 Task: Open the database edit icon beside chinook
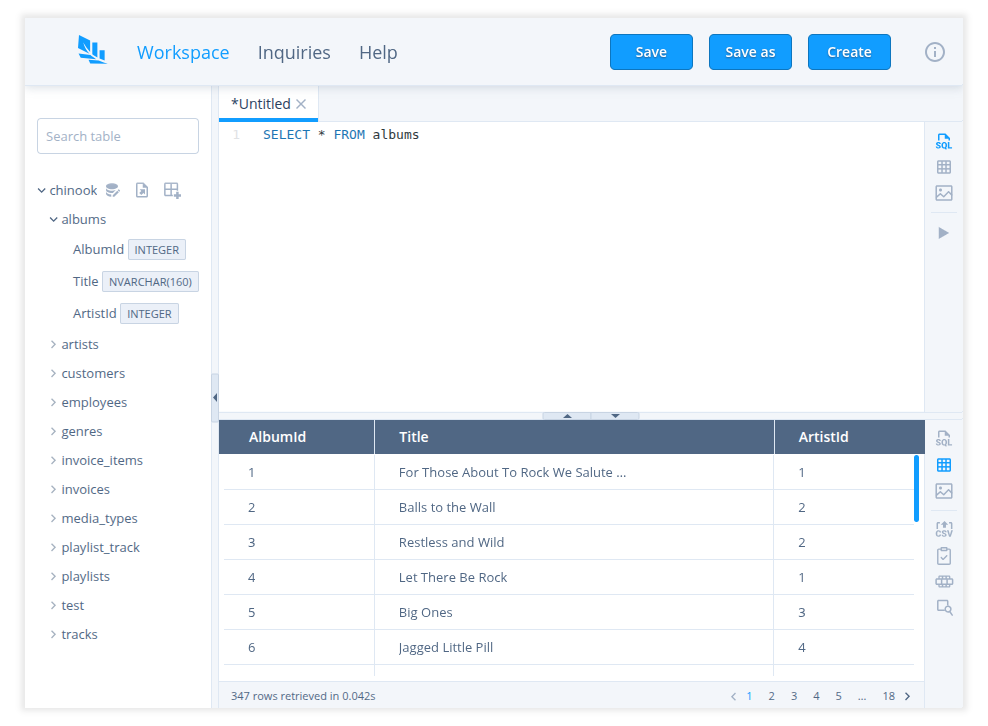pyautogui.click(x=113, y=189)
